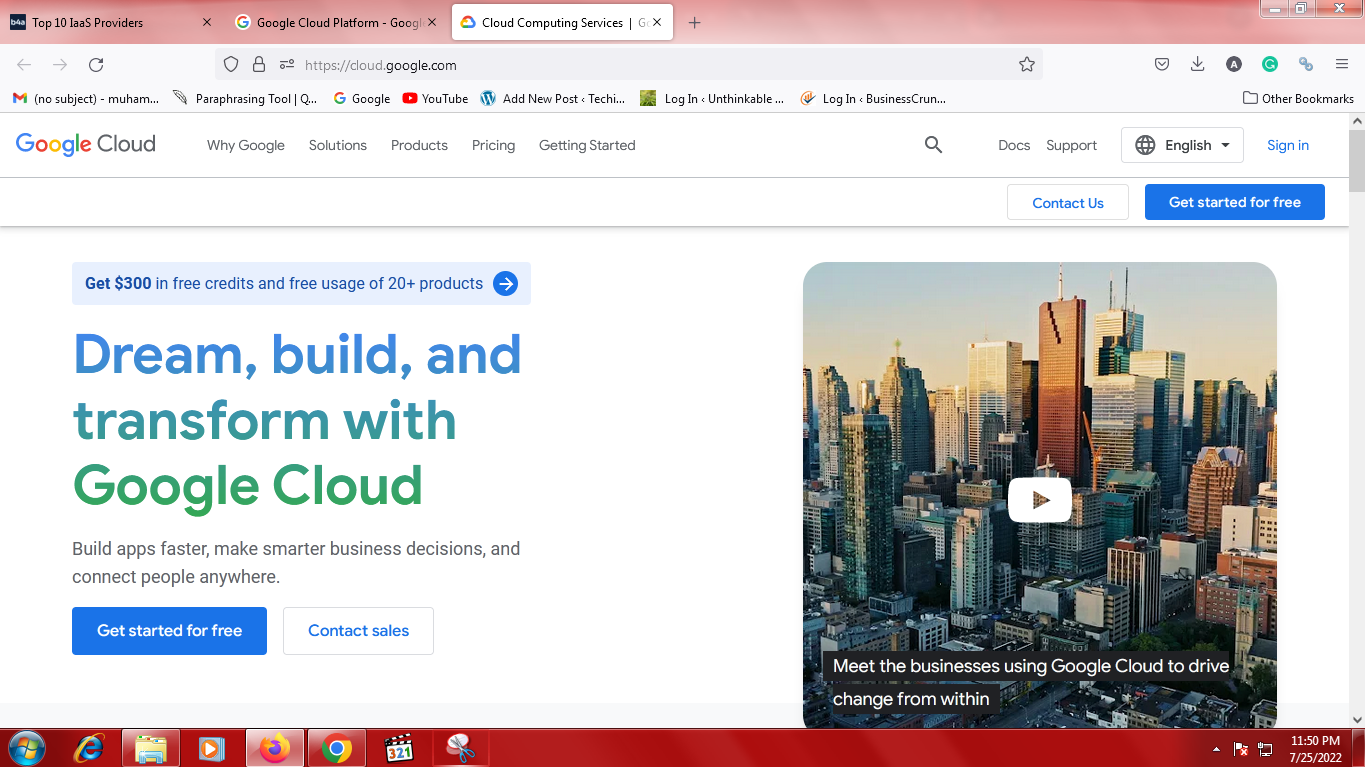Click the page vertical scrollbar thumb
Viewport: 1365px width, 767px height.
(1356, 160)
